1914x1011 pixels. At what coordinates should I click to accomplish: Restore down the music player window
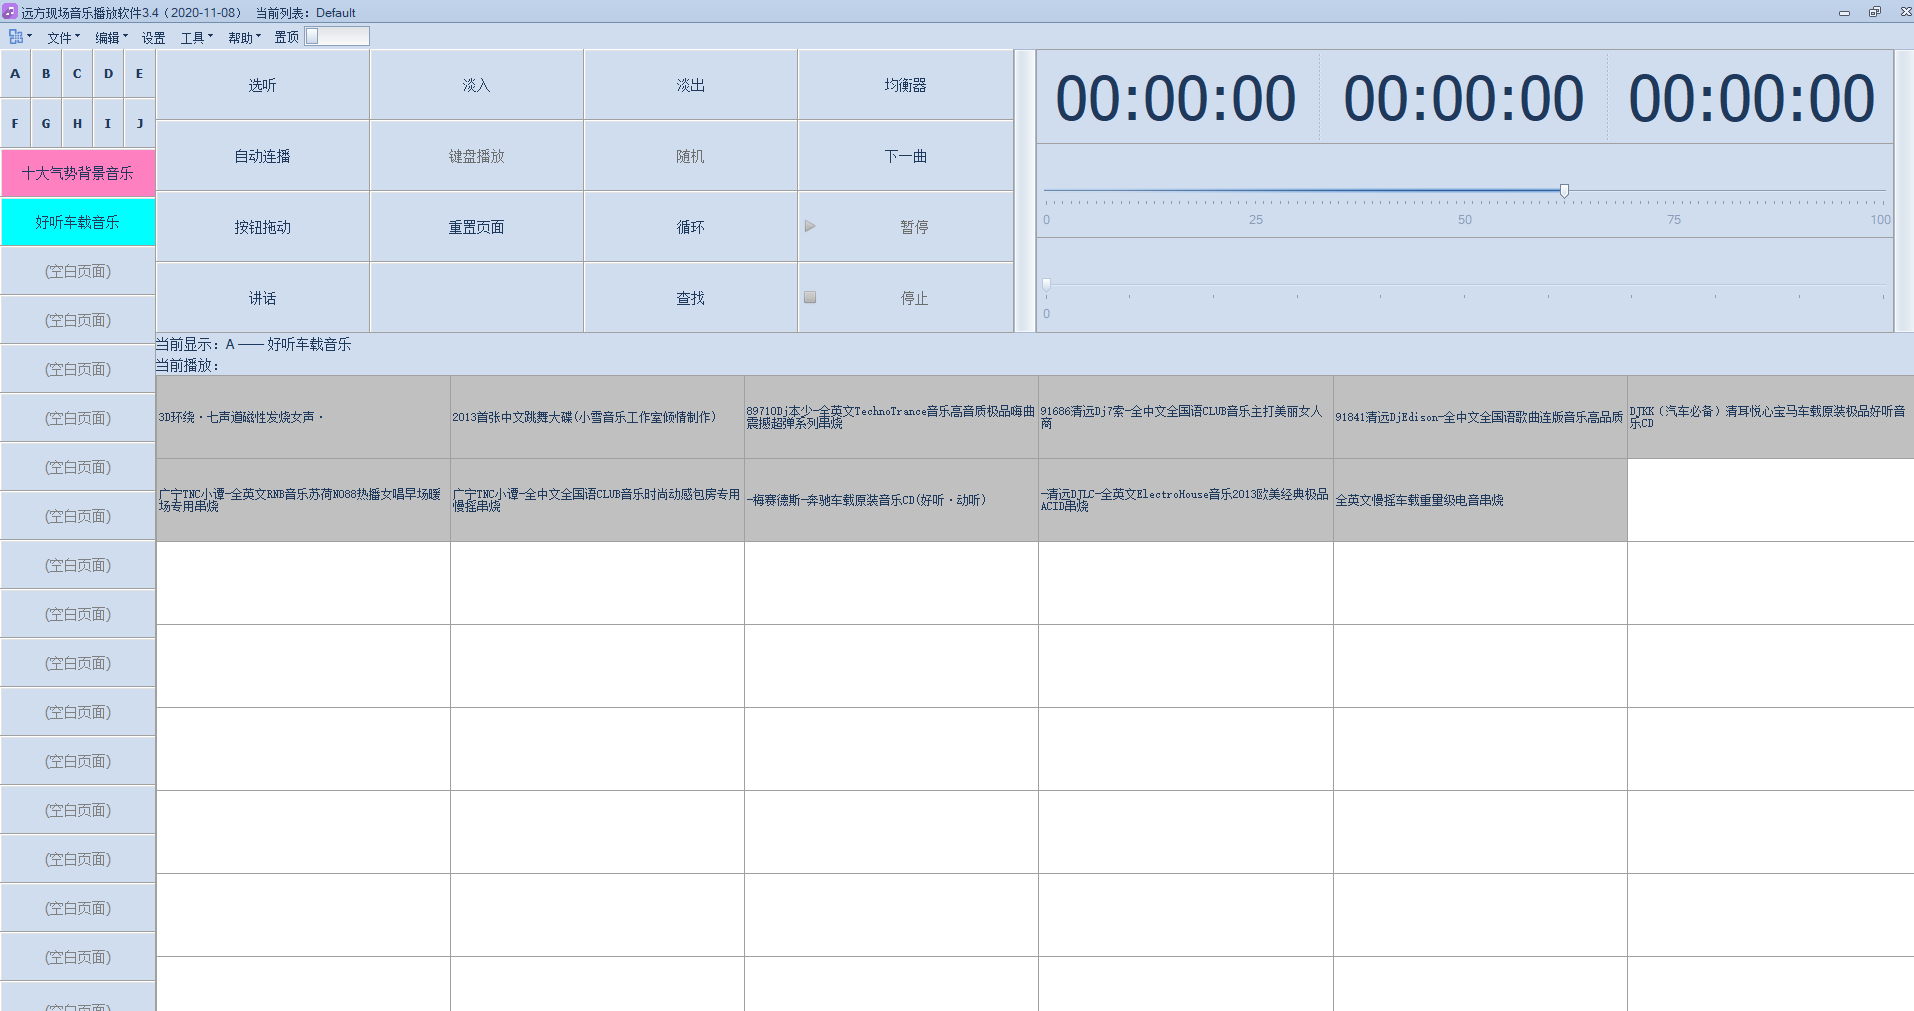[x=1875, y=12]
